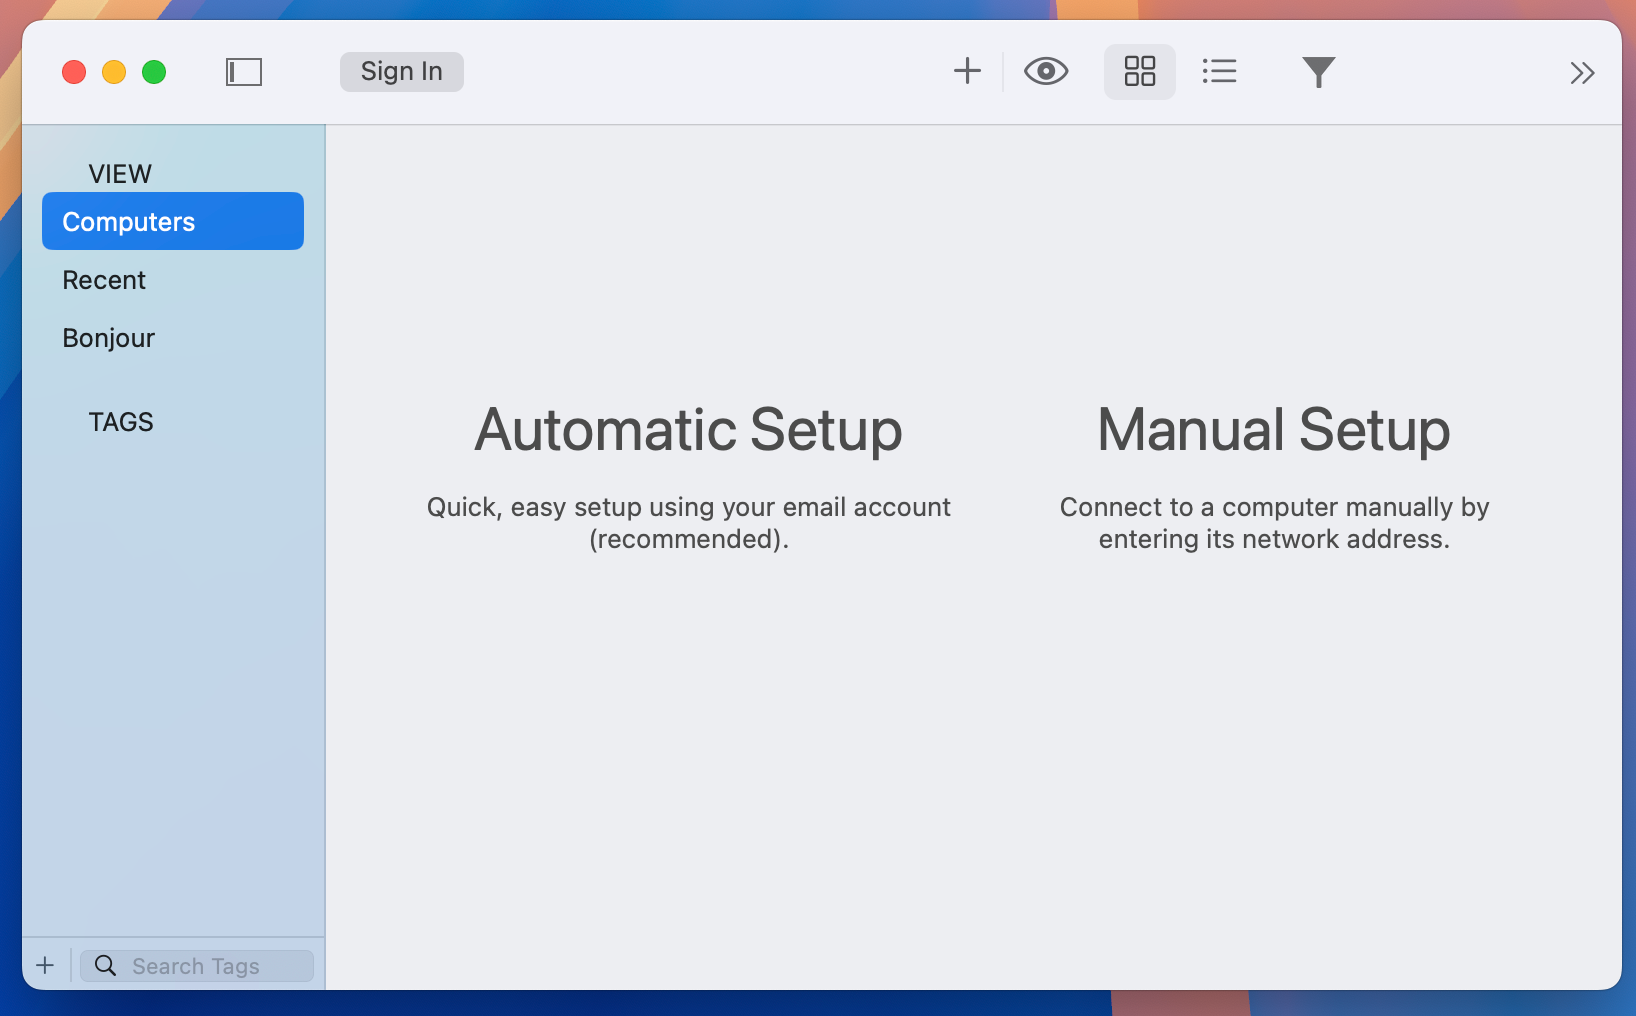Screen dimensions: 1636x1016
Task: Click the overflow chevron icon in toolbar
Action: pyautogui.click(x=1582, y=71)
